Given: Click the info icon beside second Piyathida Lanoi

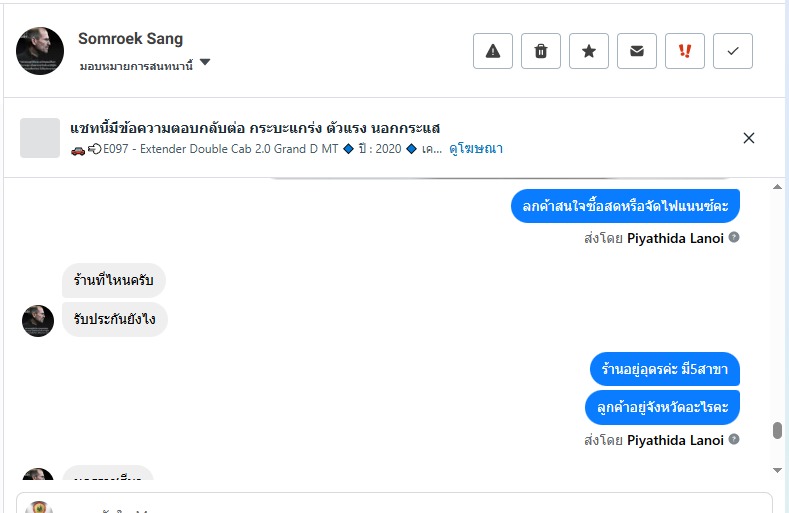Looking at the screenshot, I should [734, 440].
